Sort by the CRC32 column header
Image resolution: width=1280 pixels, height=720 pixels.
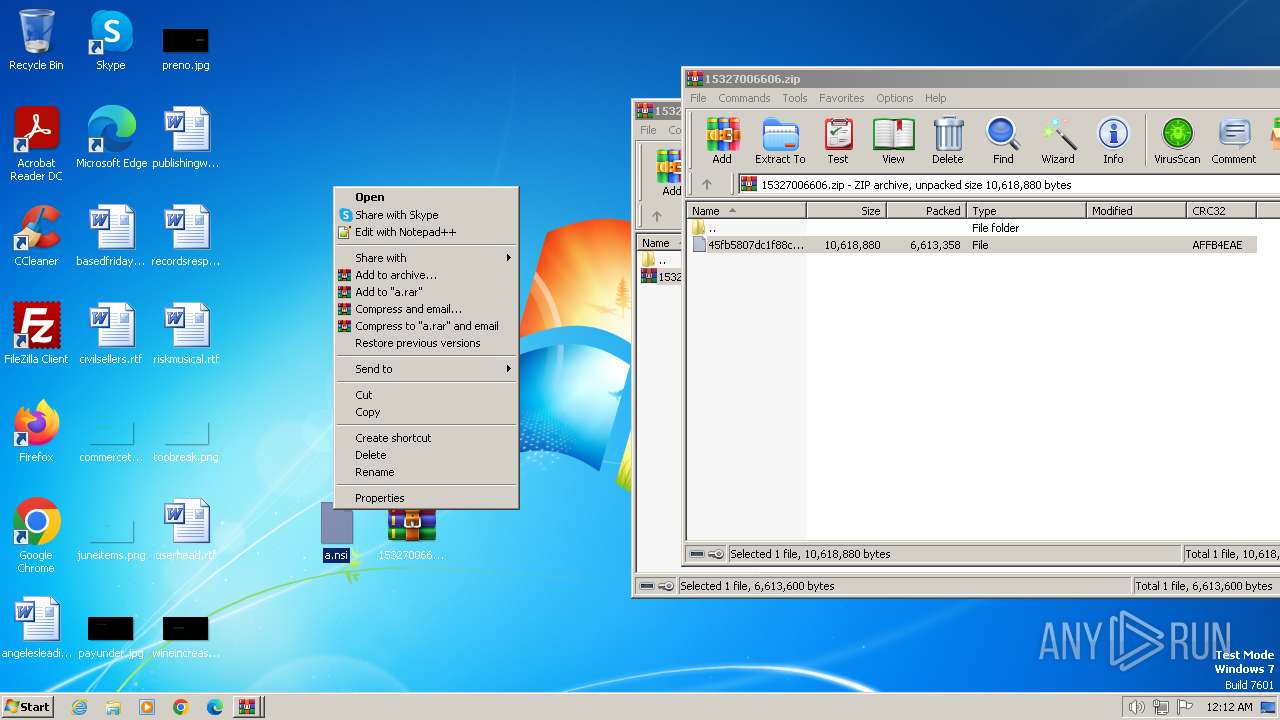(x=1221, y=211)
